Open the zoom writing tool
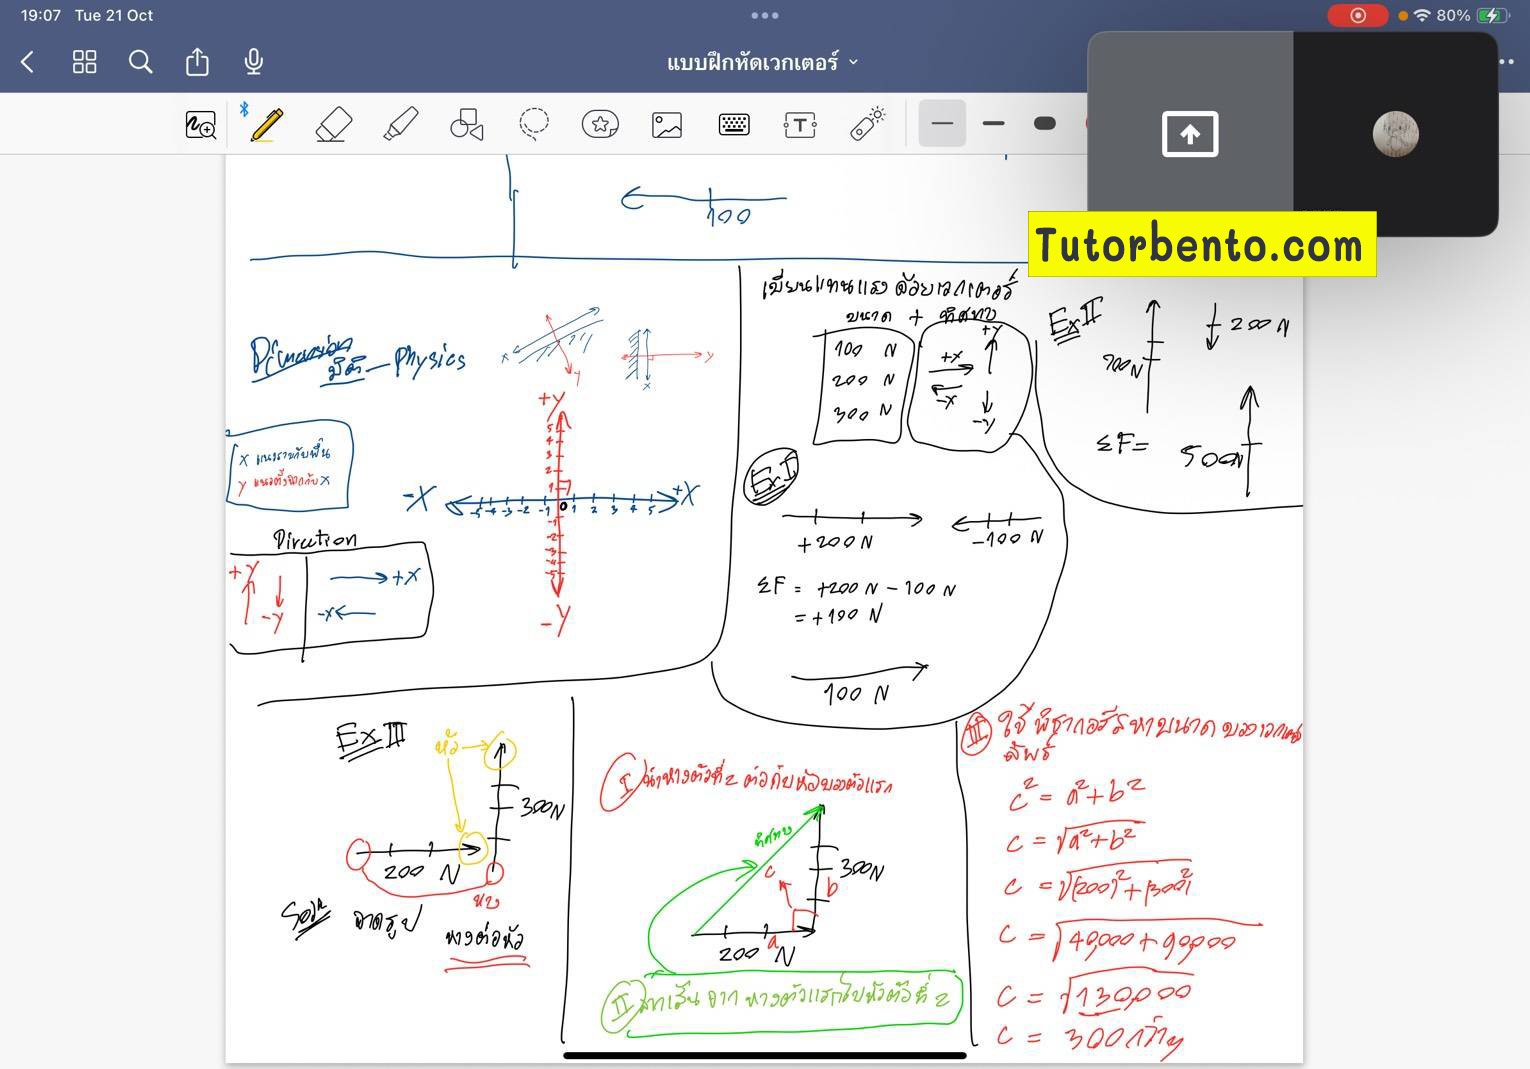This screenshot has height=1069, width=1530. click(x=200, y=123)
